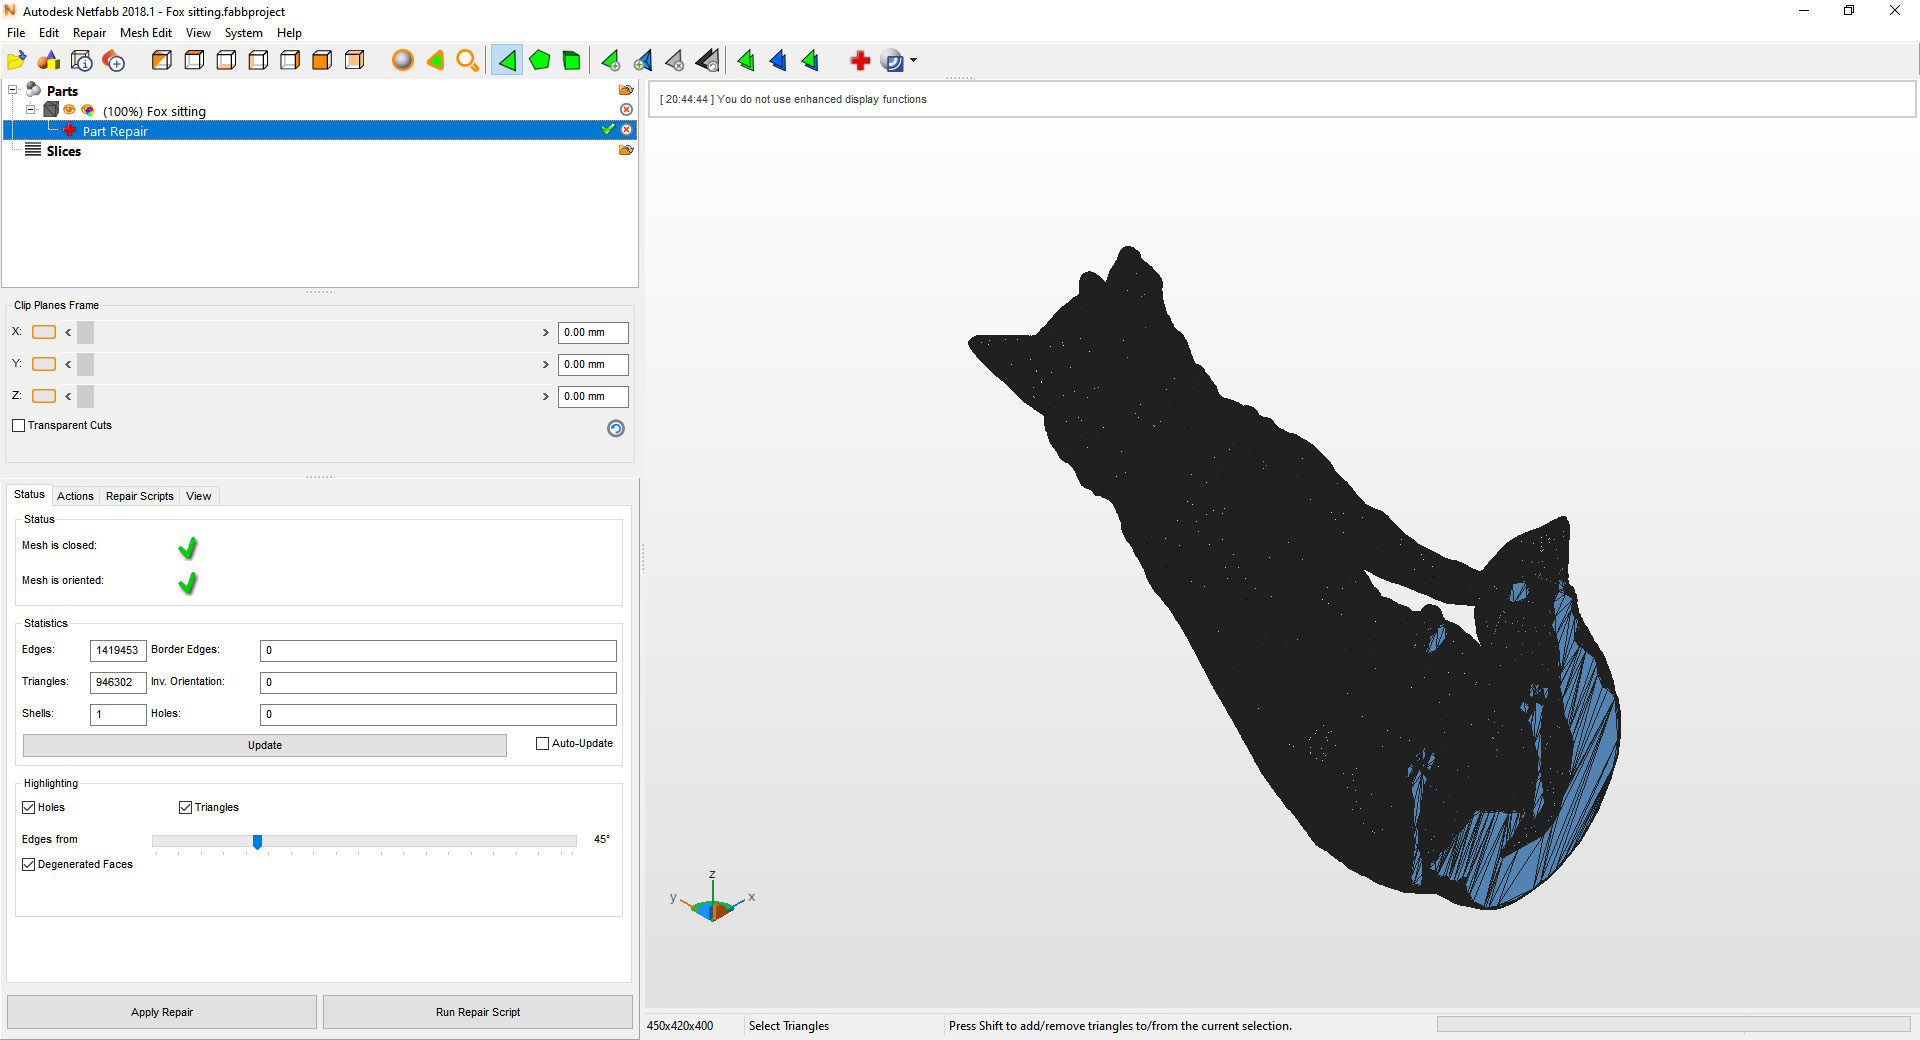Uncheck the Holes highlighting checkbox
This screenshot has height=1040, width=1920.
click(x=28, y=807)
